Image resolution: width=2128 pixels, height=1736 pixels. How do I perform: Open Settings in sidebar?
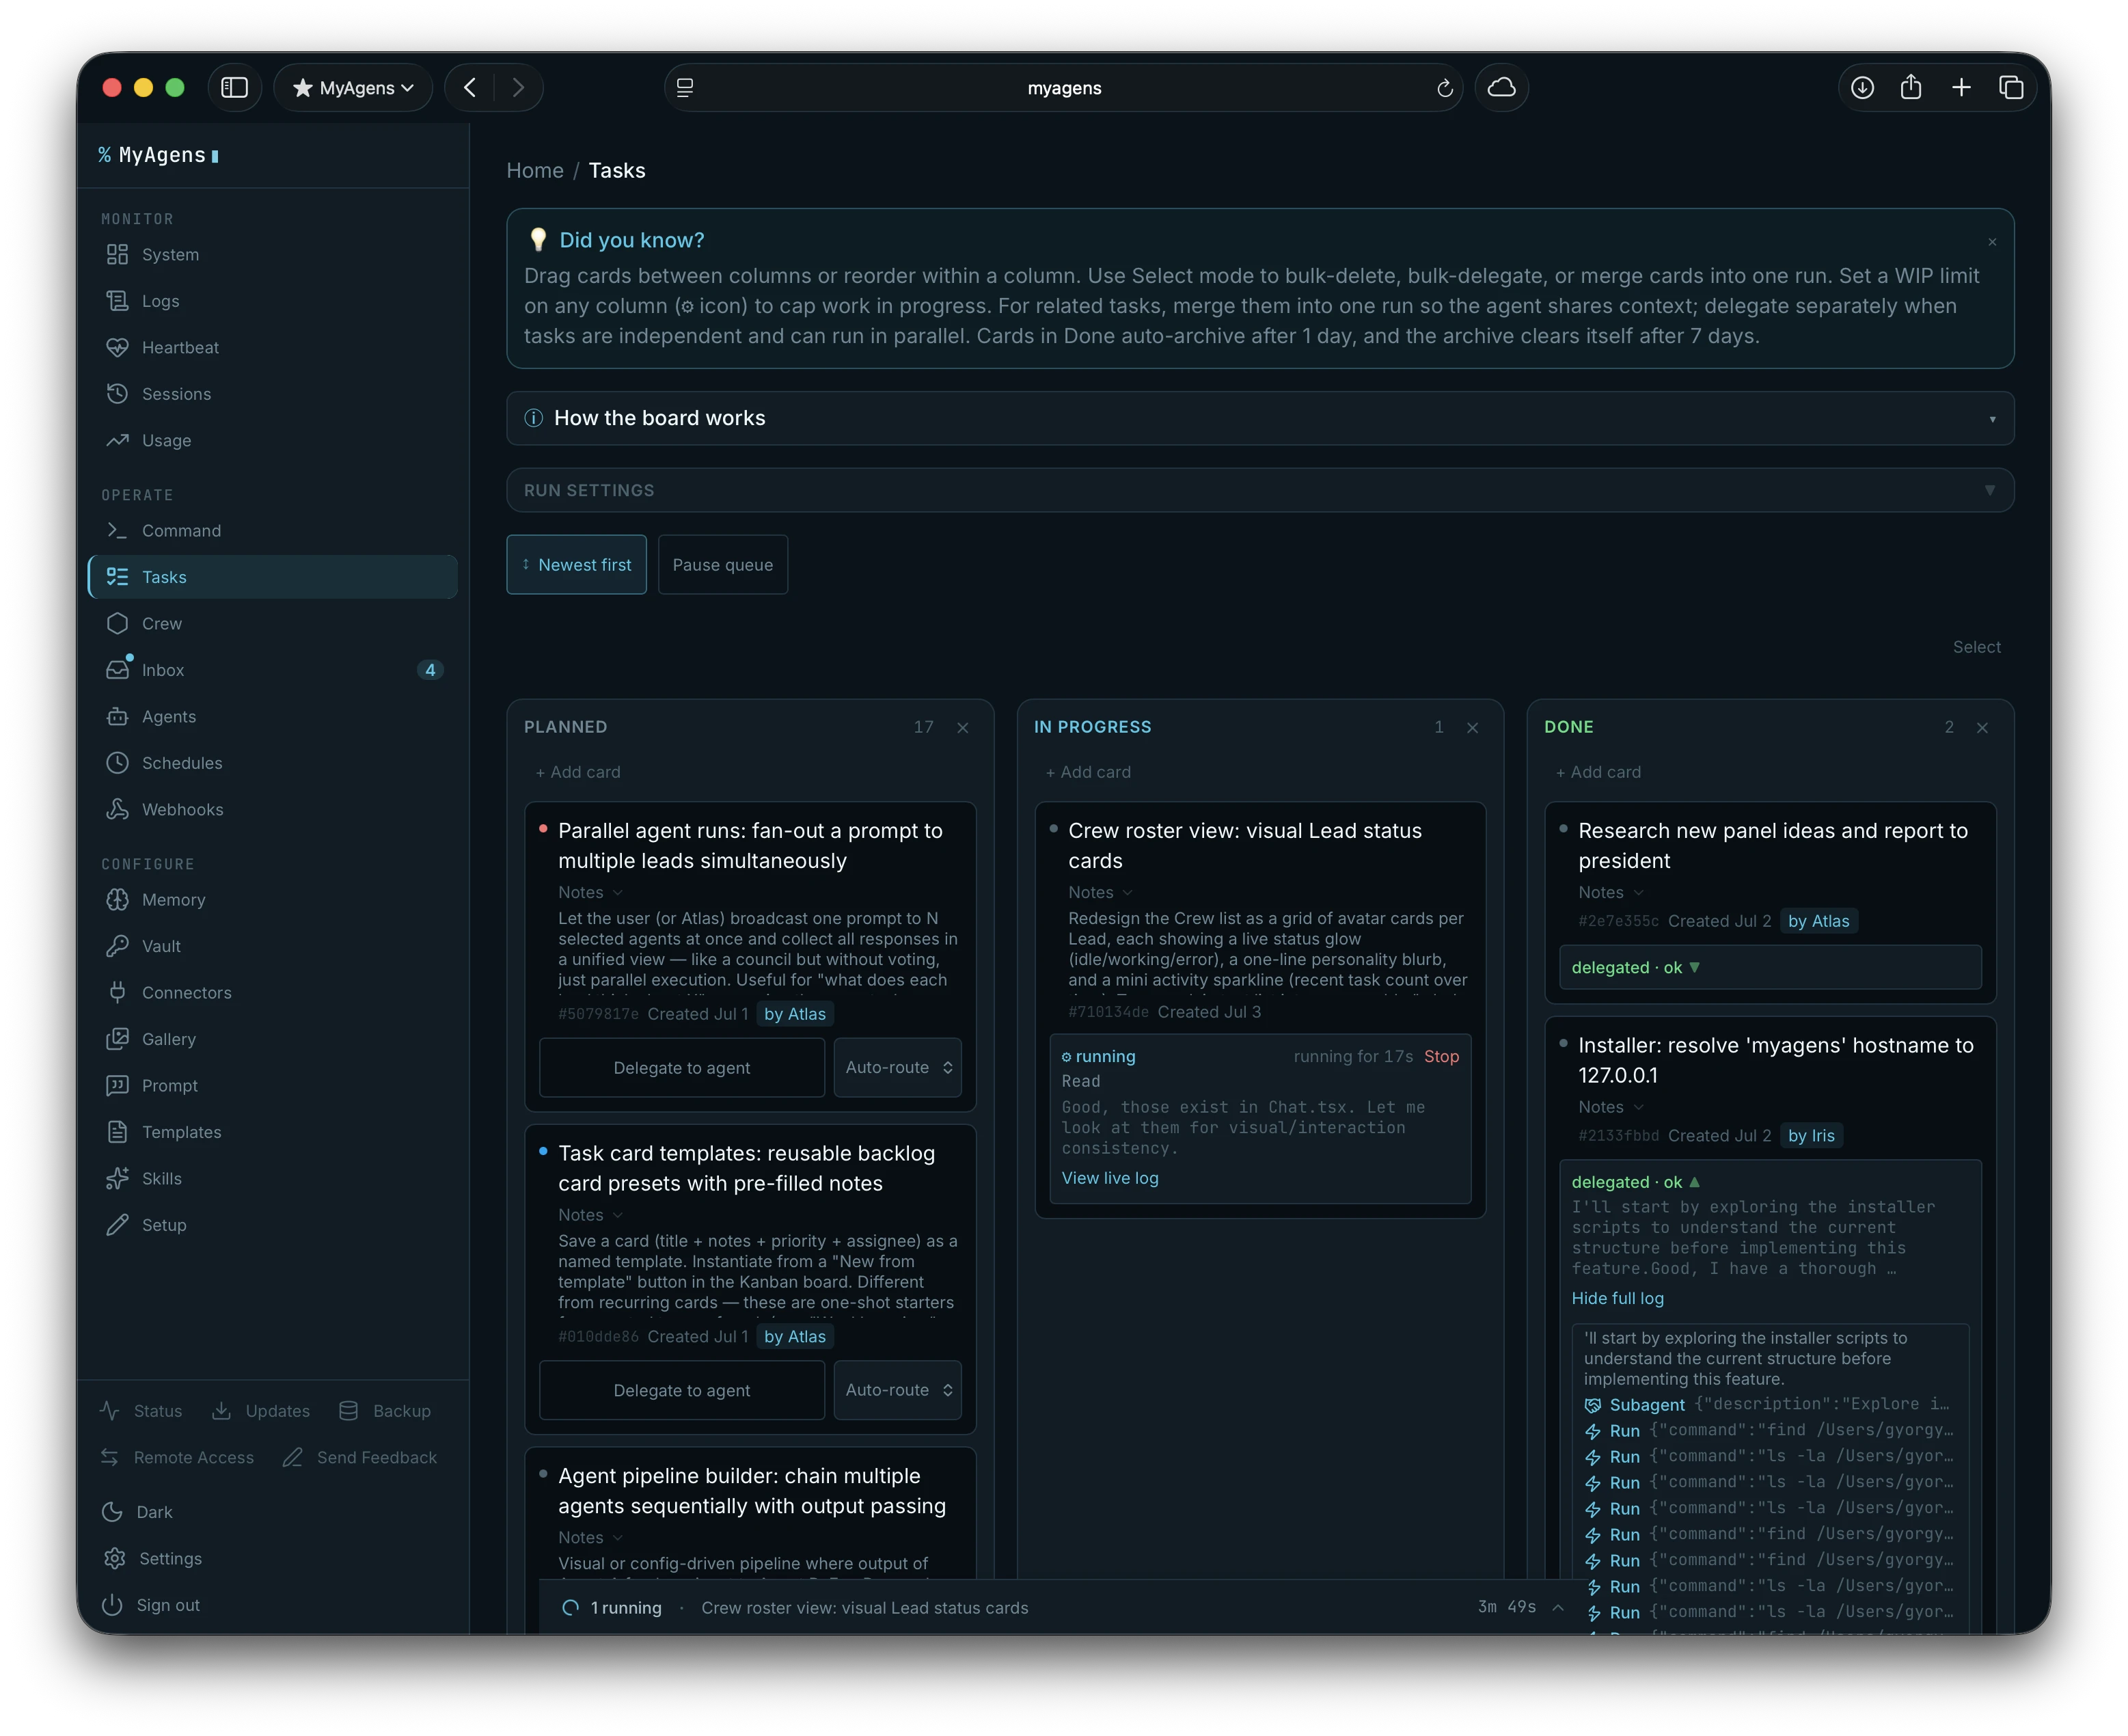pyautogui.click(x=153, y=1558)
